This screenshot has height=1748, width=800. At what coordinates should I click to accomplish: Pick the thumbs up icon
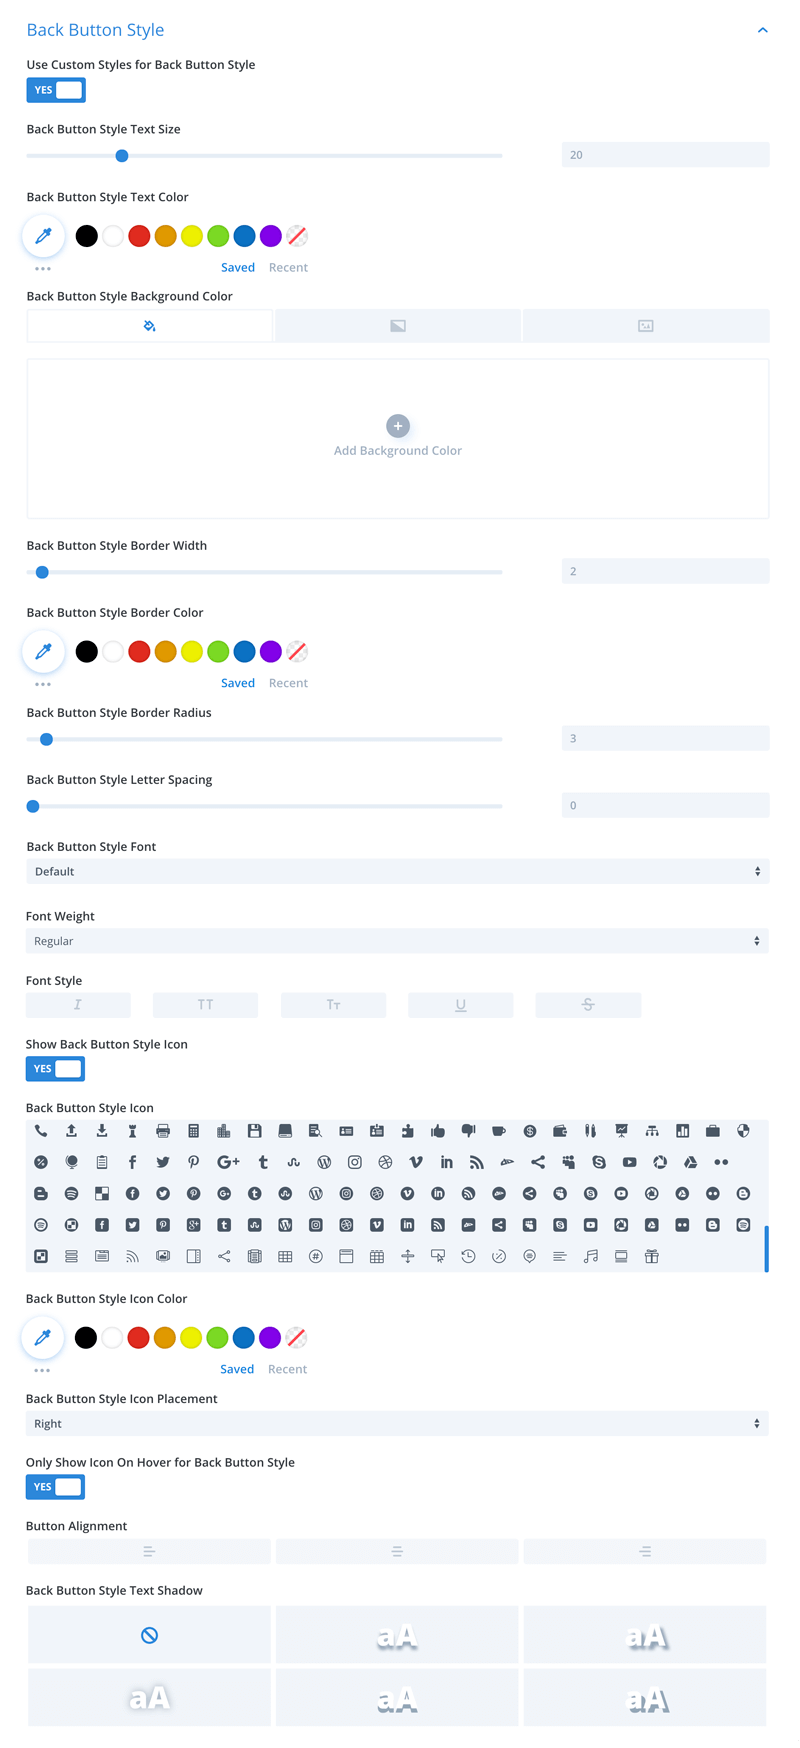(438, 1131)
